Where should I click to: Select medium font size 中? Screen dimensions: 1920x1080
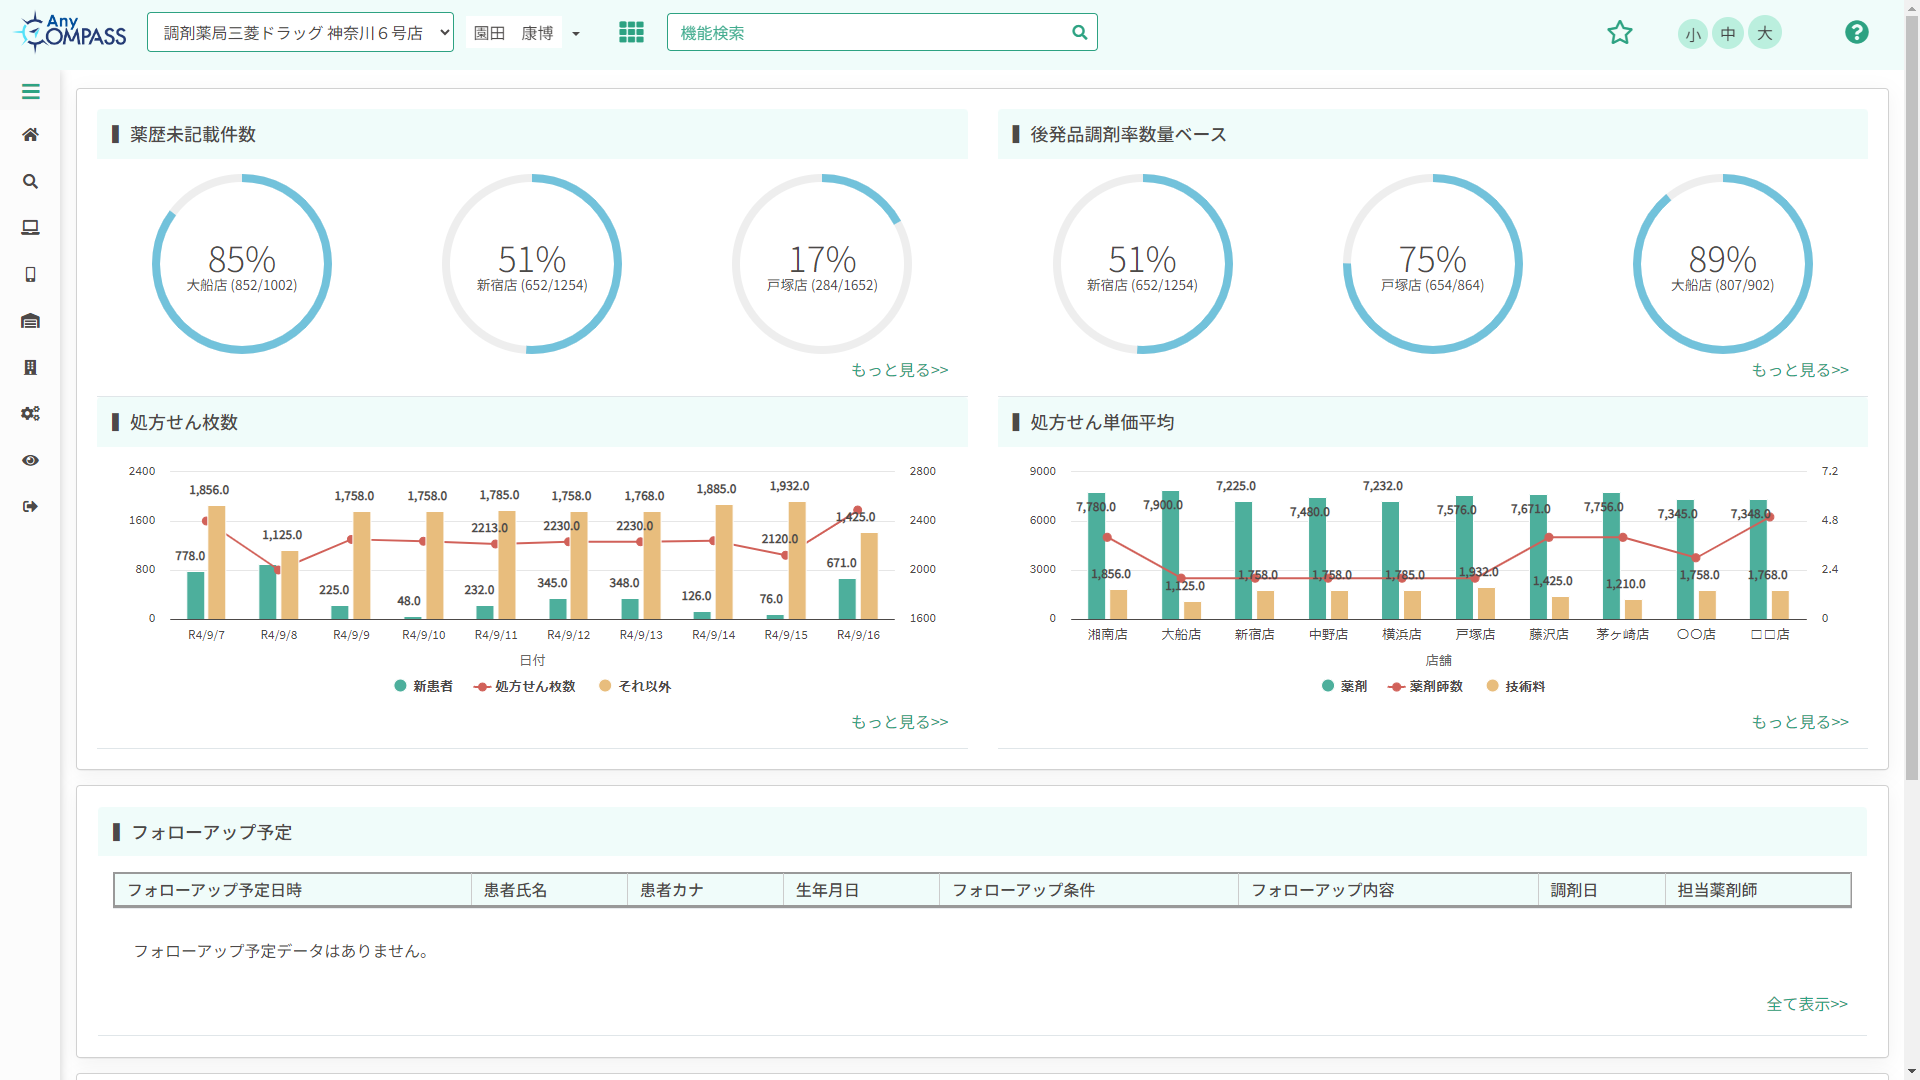(1728, 34)
